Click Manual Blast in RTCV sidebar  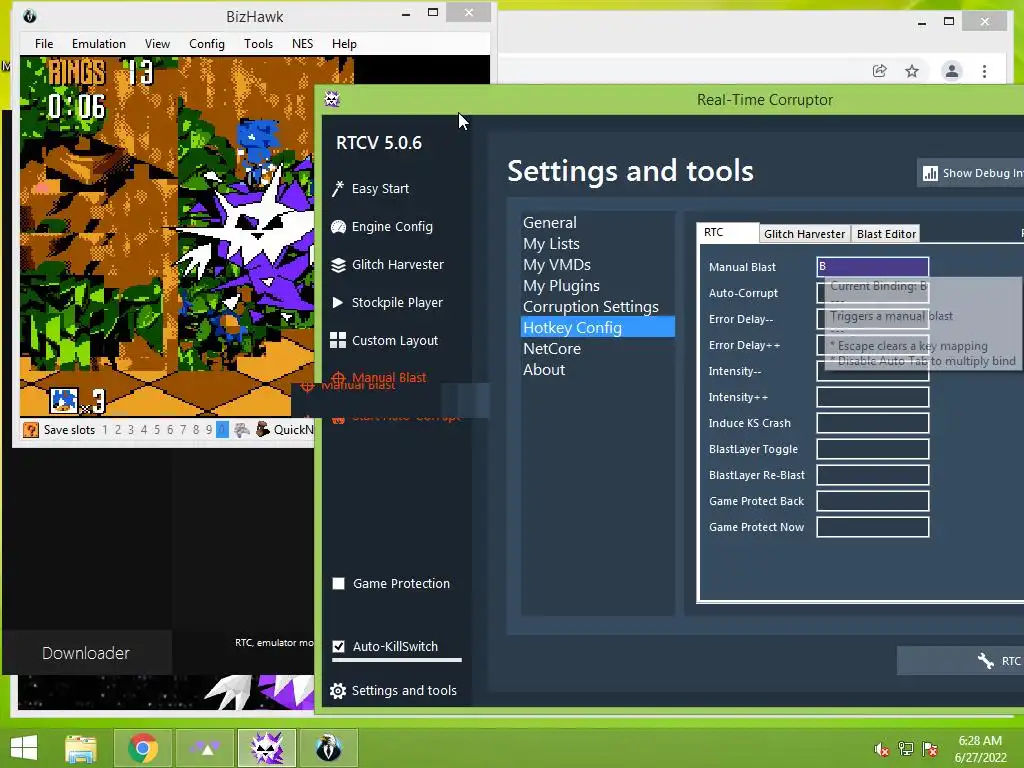pos(379,377)
